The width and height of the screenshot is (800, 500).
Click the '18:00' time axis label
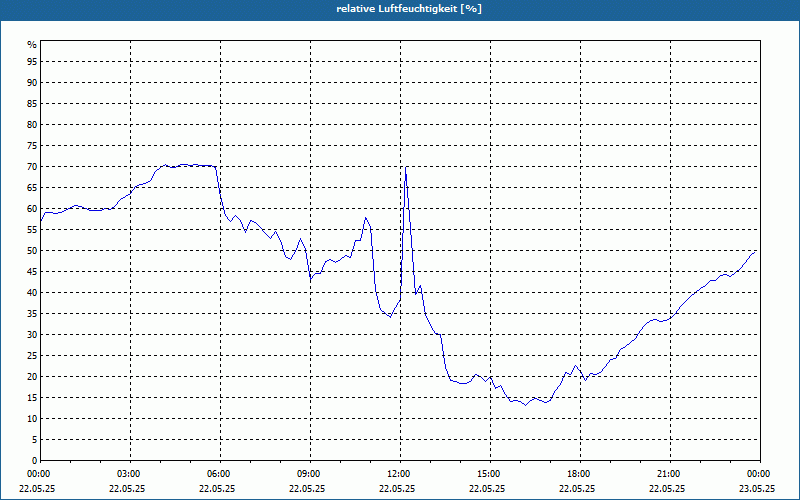point(578,474)
